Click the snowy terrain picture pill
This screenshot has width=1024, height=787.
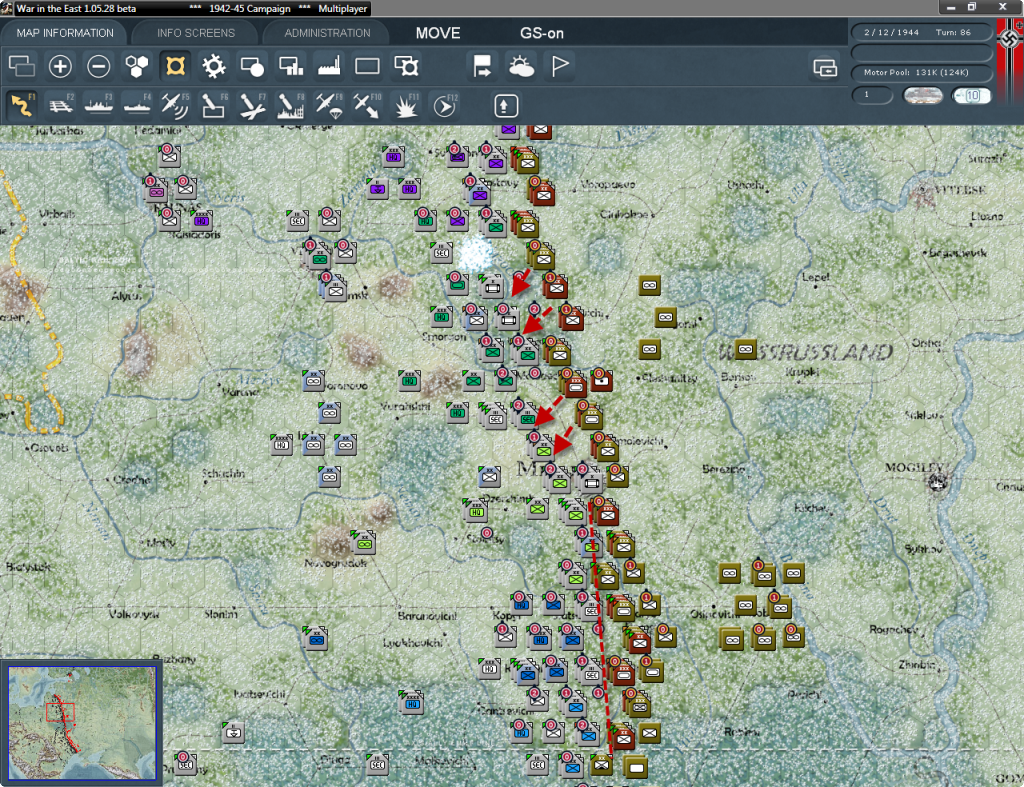922,96
